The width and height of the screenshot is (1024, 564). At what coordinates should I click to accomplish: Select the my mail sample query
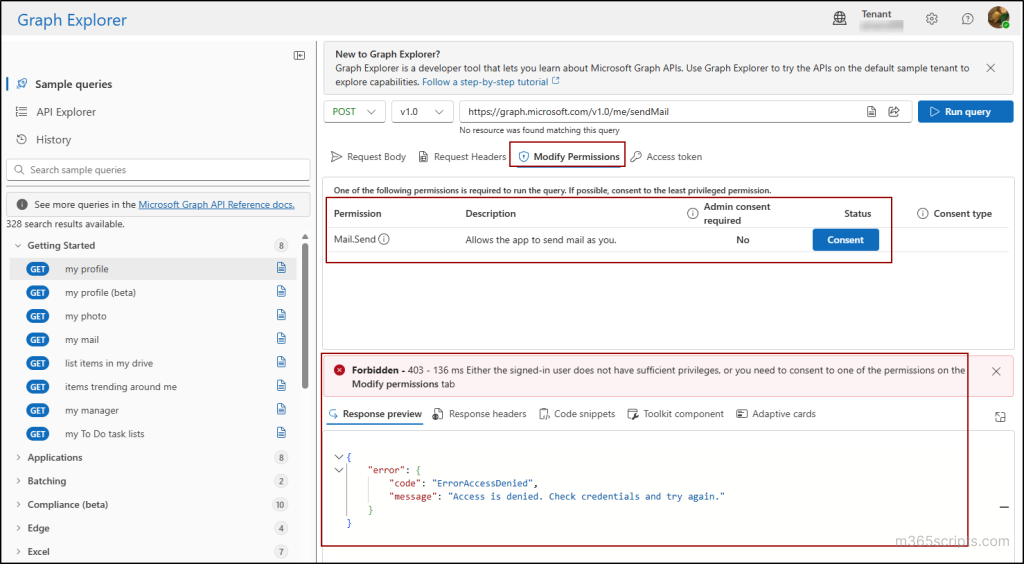[153, 339]
